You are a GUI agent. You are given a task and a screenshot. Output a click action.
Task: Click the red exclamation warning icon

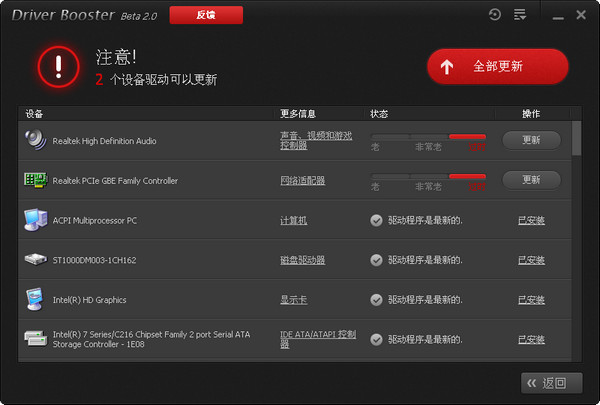[59, 67]
